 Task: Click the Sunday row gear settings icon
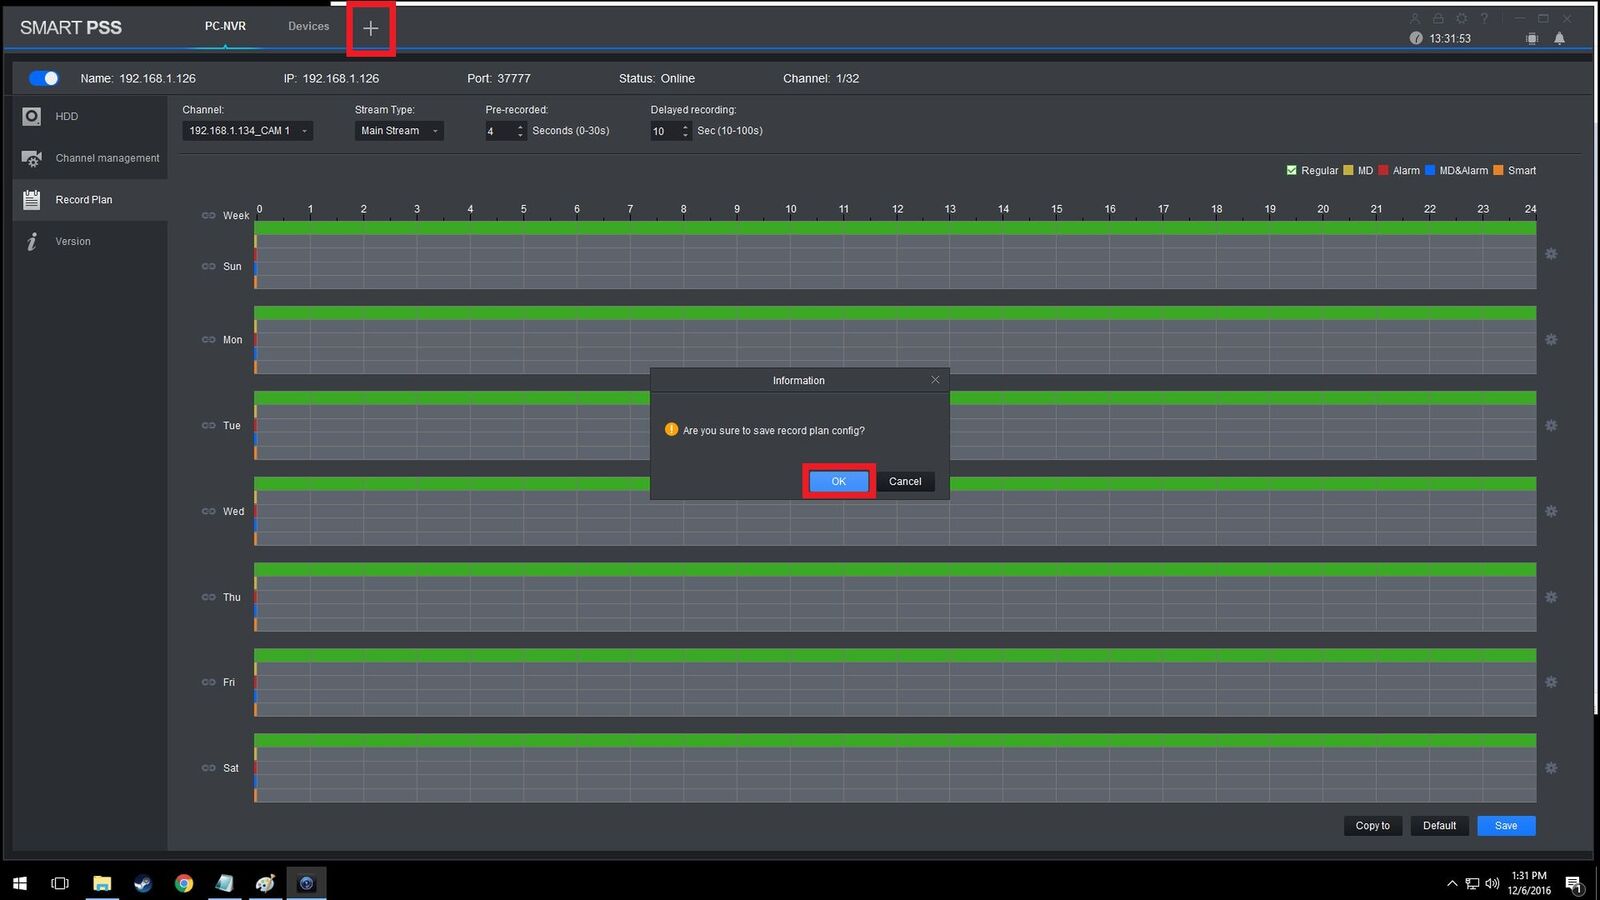click(x=1551, y=254)
